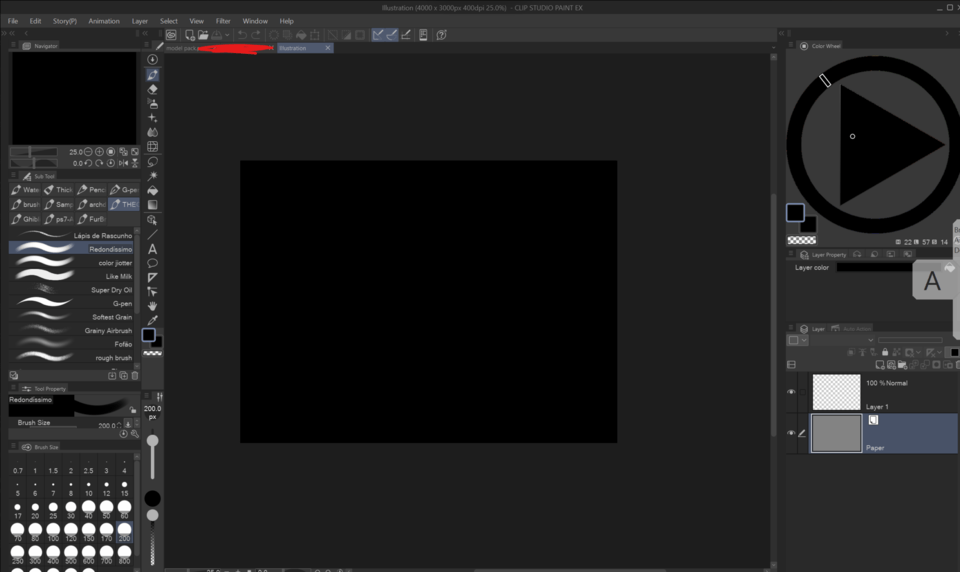960x572 pixels.
Task: Pick the Eyedropper tool
Action: point(152,320)
